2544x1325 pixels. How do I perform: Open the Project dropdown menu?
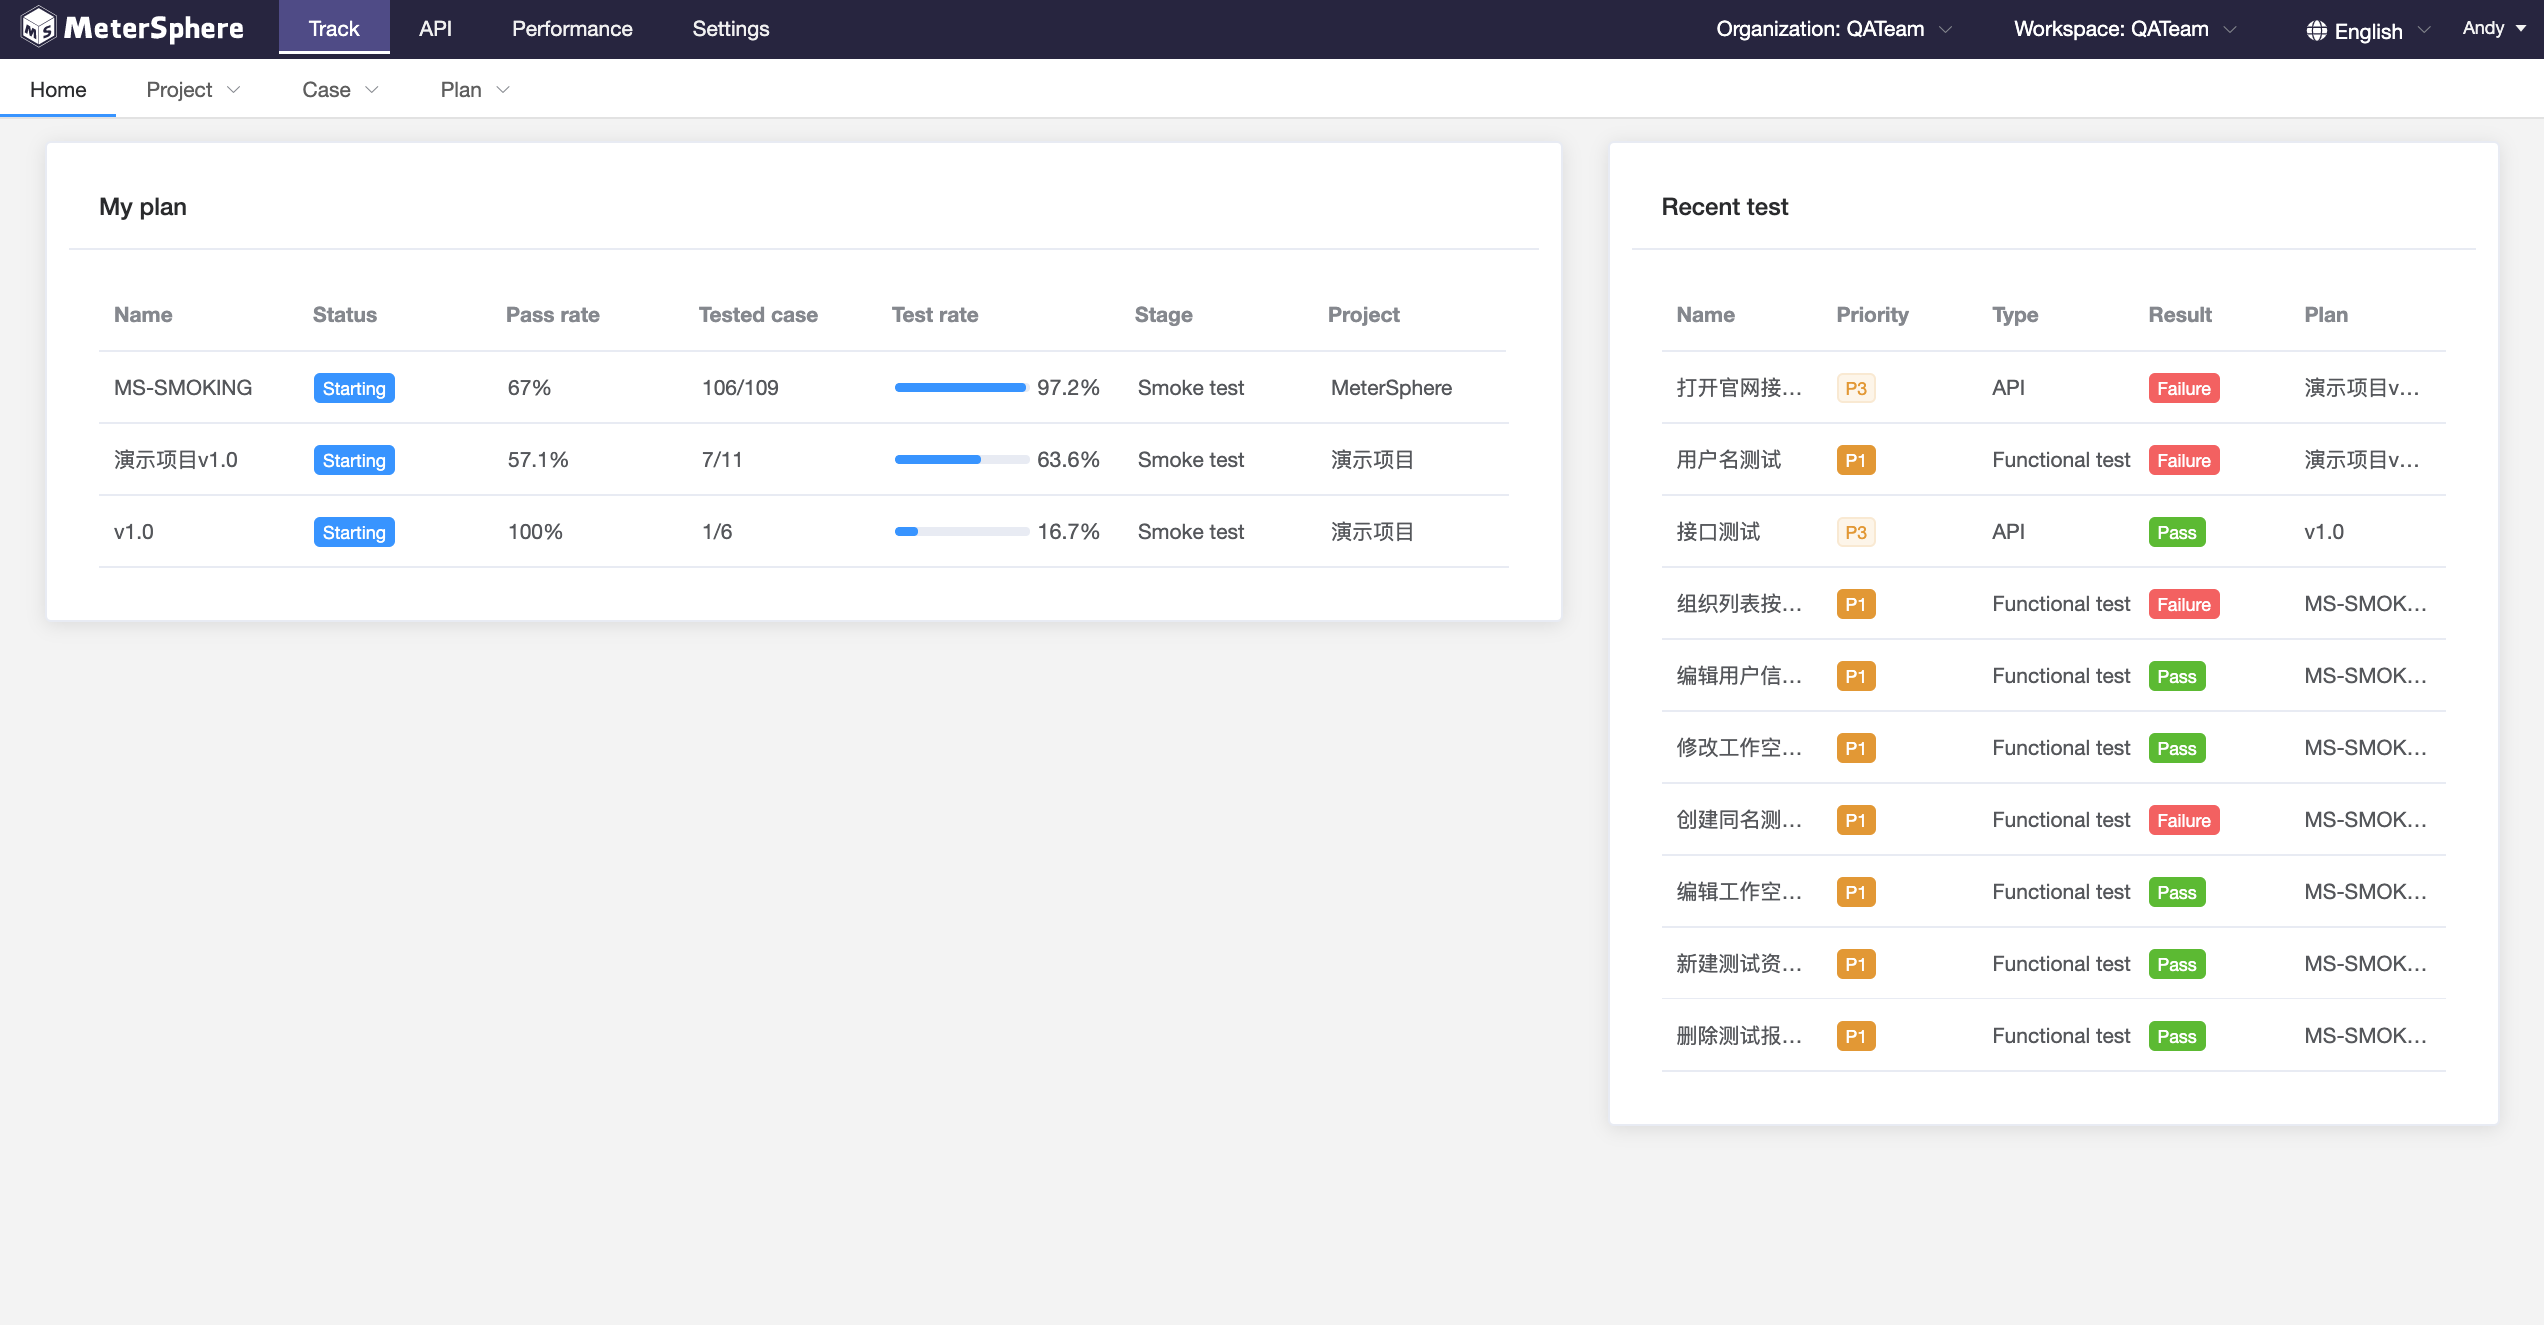click(x=193, y=89)
